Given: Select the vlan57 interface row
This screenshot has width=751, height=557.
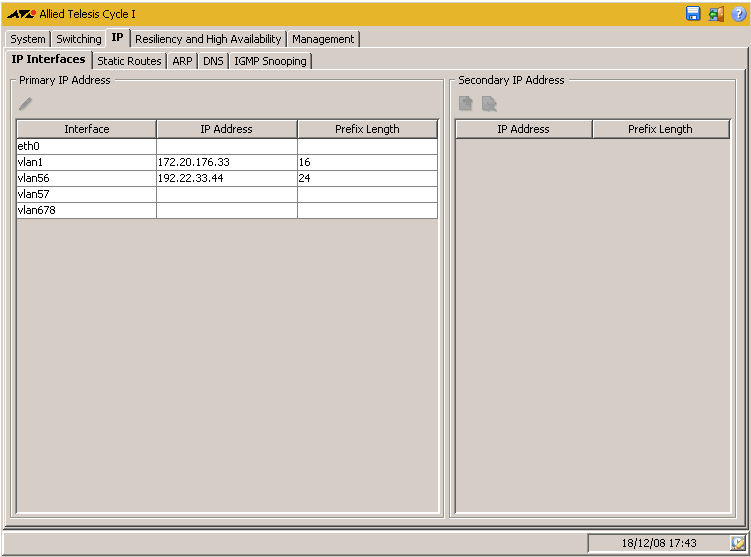Looking at the screenshot, I should pos(227,194).
